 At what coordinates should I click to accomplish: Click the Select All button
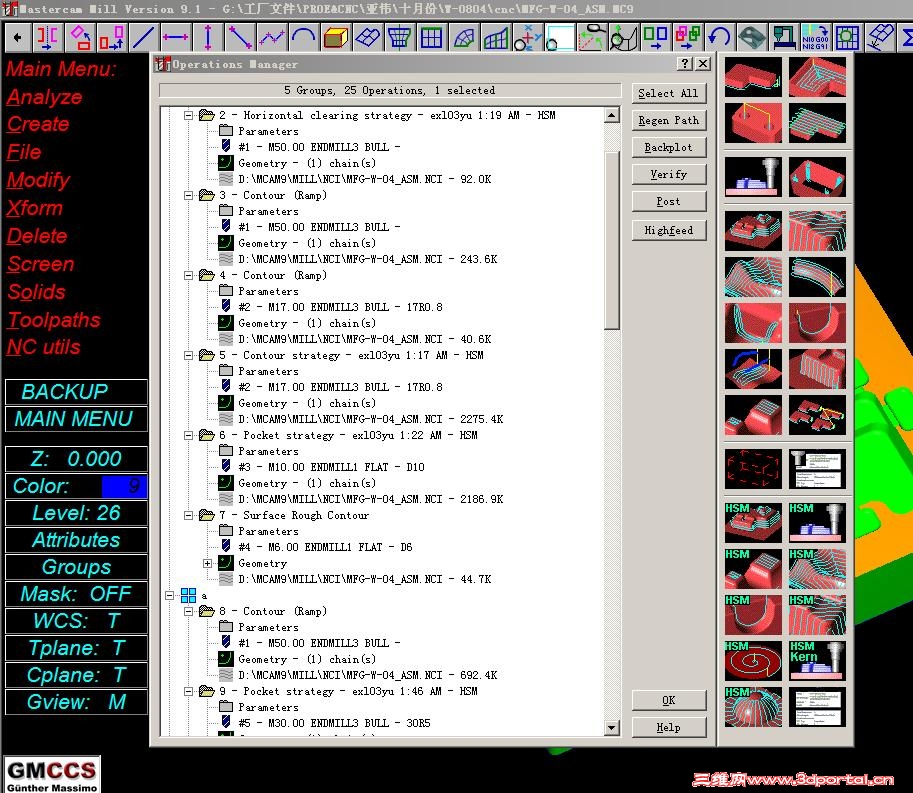pos(668,93)
